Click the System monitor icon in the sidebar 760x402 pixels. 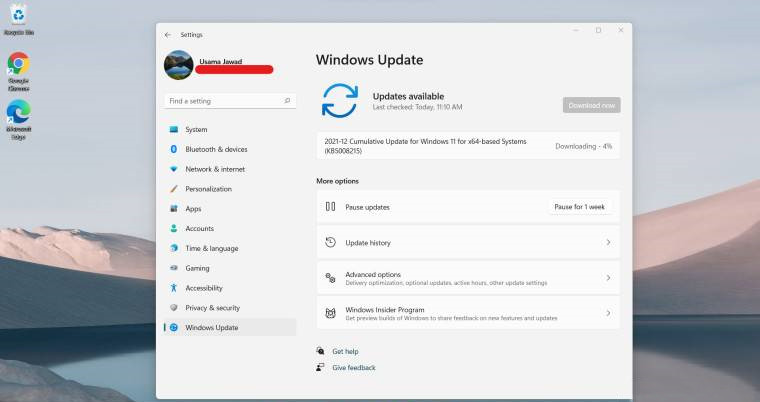[174, 129]
